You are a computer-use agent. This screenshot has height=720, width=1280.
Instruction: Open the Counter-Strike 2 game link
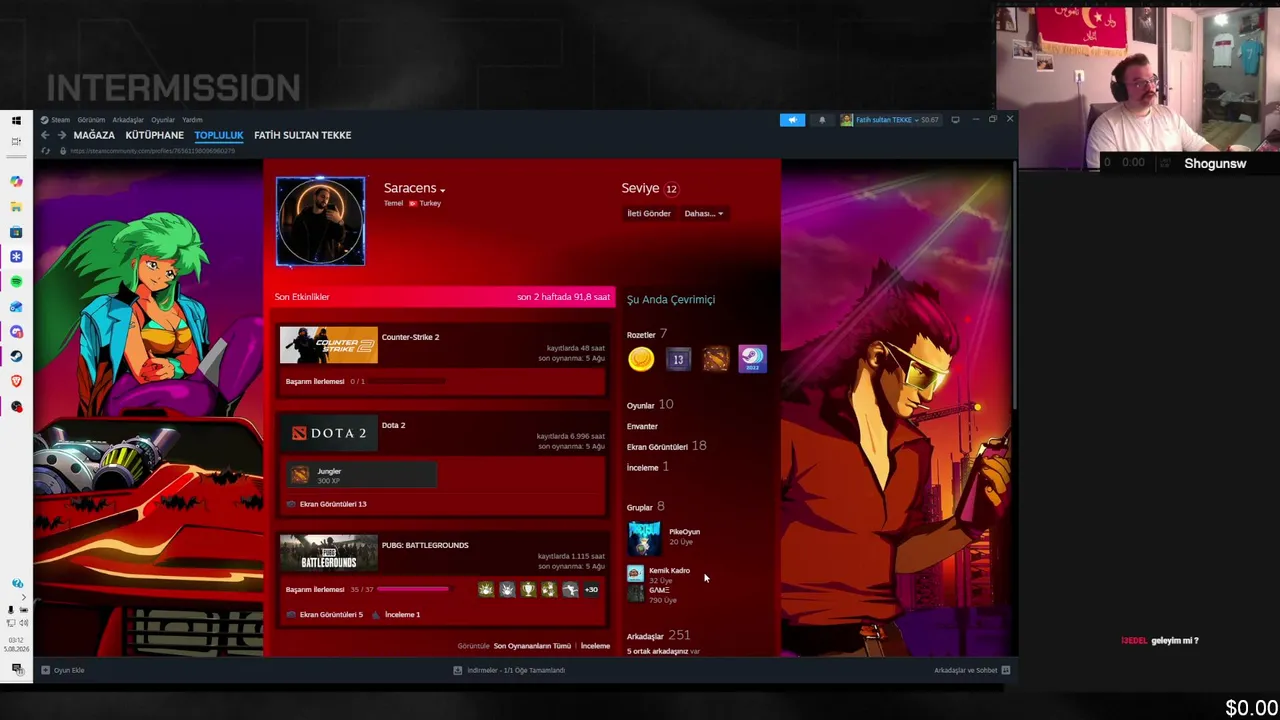(x=410, y=337)
